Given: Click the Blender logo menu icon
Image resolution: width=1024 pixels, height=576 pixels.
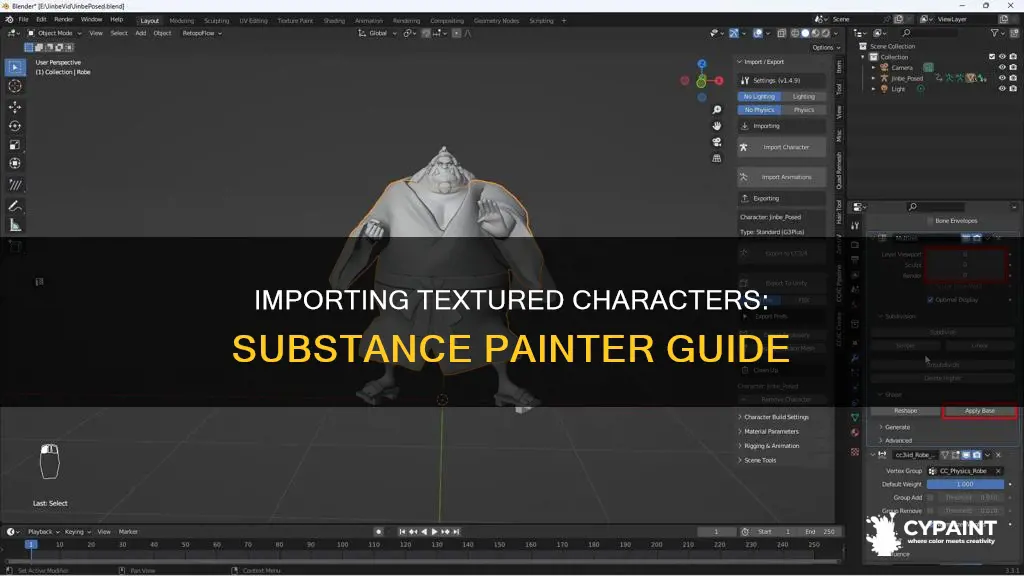Looking at the screenshot, I should [9, 20].
